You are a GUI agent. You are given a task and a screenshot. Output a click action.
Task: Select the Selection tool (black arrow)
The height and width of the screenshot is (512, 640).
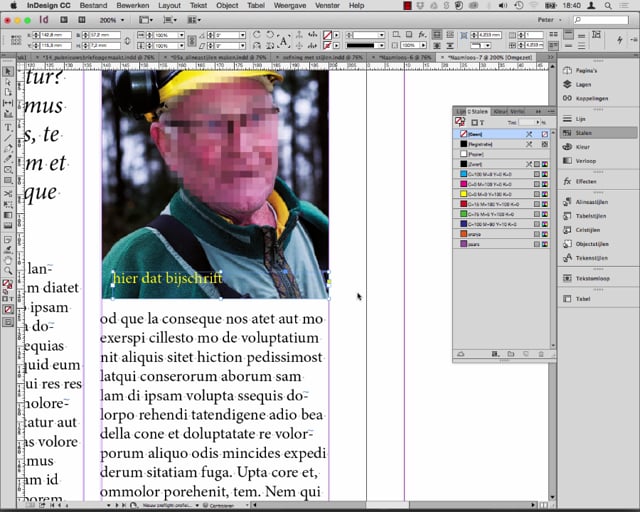[x=8, y=71]
